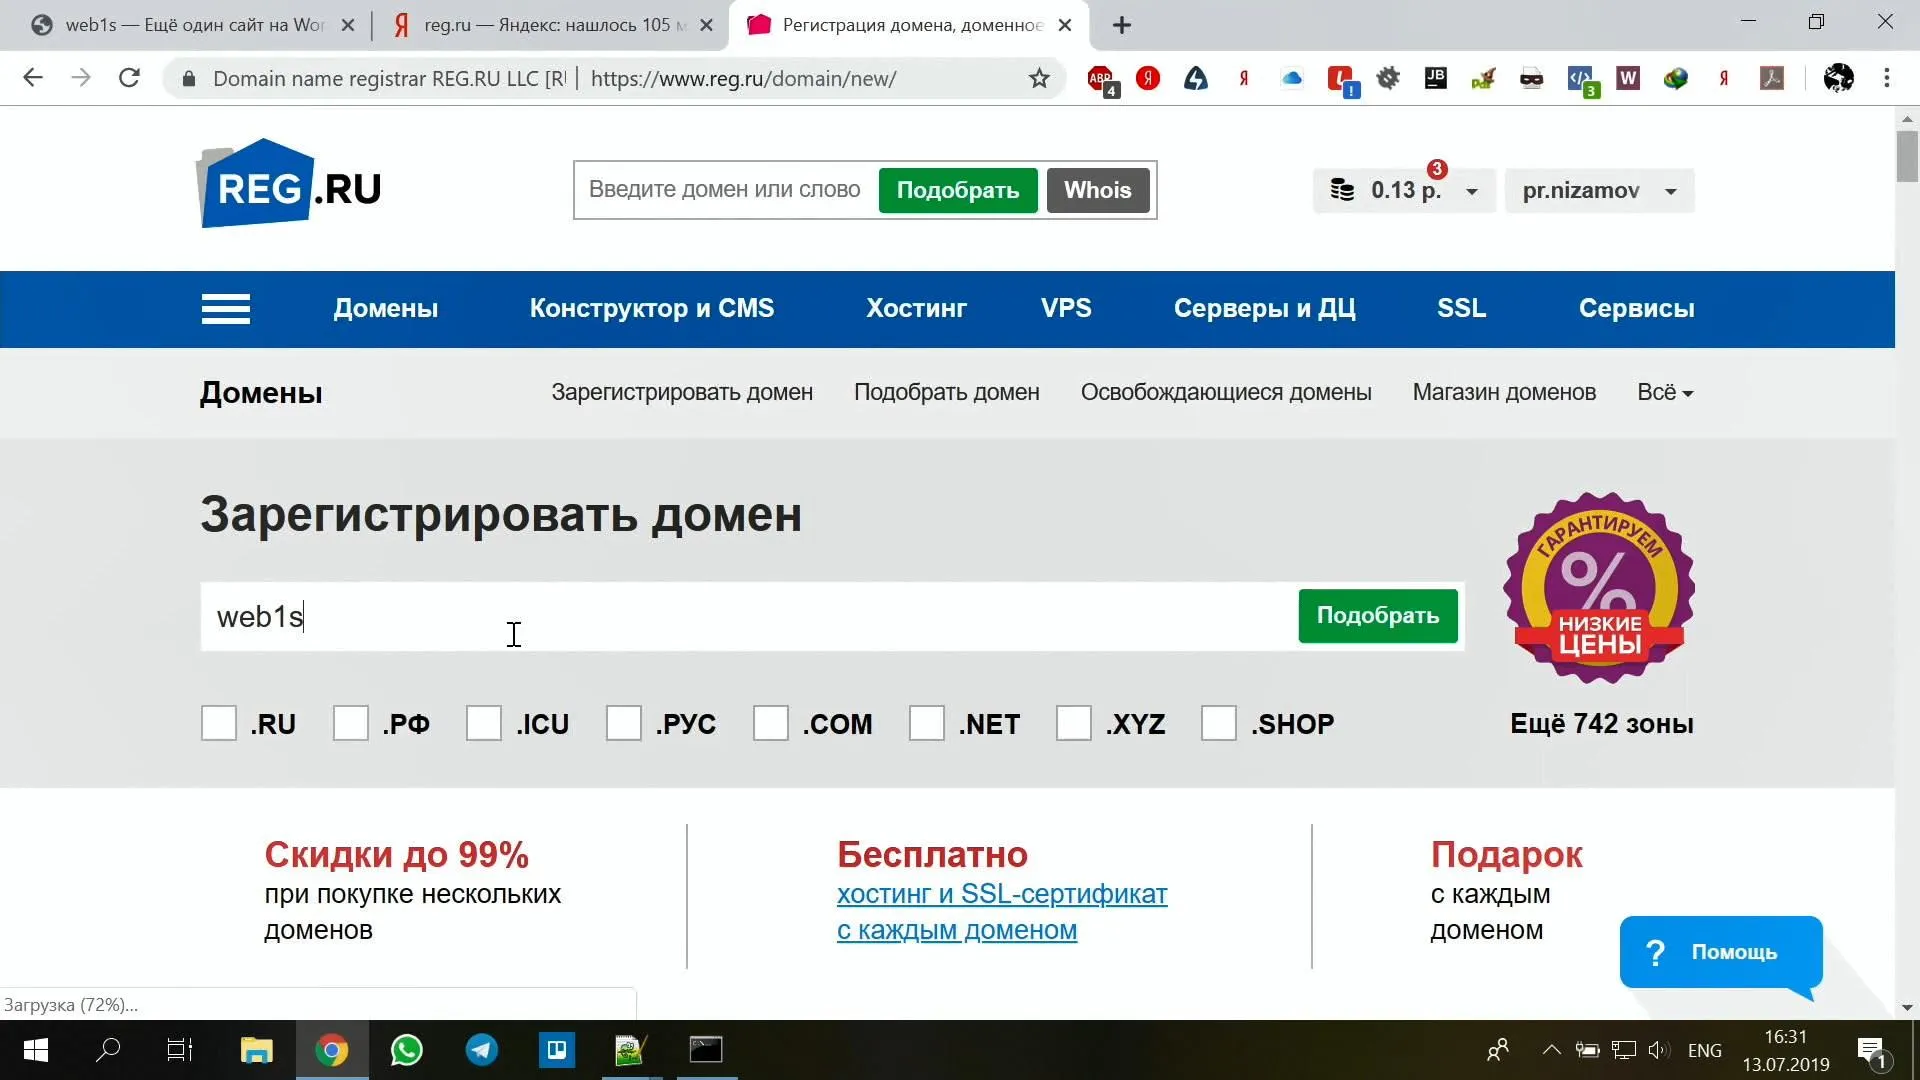This screenshot has width=1920, height=1080.
Task: Reload the current page
Action: (129, 78)
